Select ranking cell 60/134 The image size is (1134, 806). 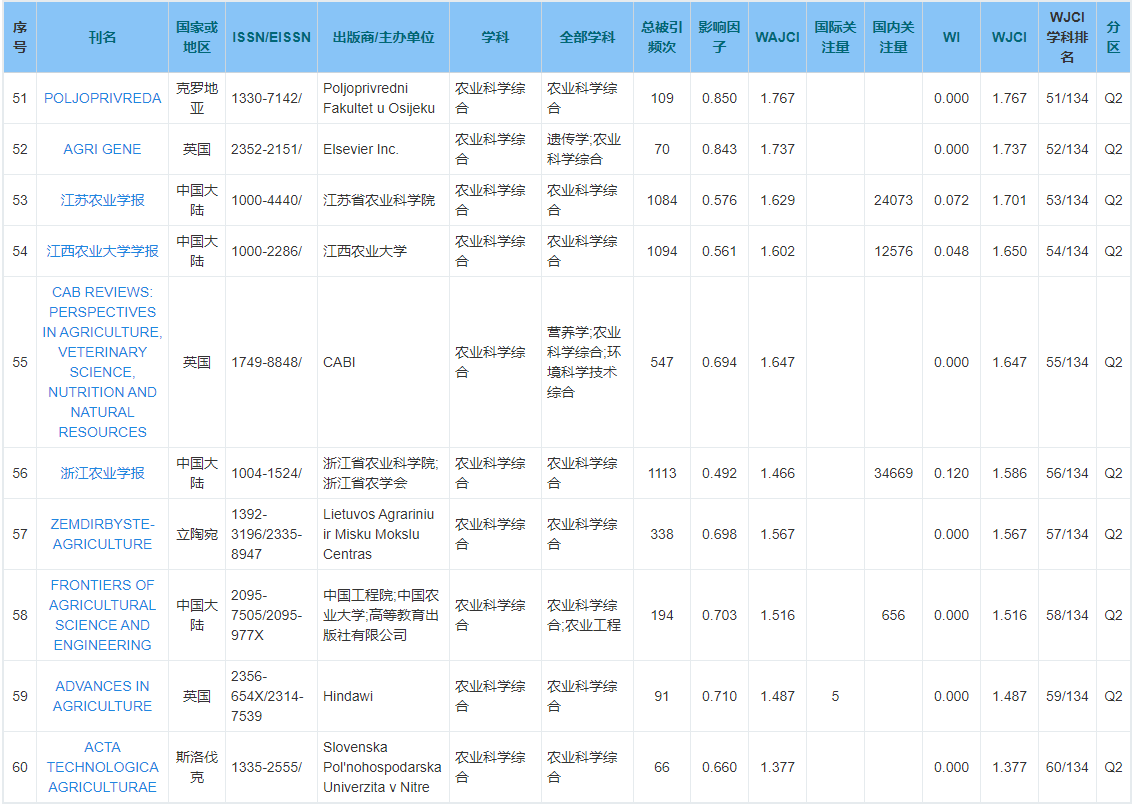click(x=1067, y=767)
